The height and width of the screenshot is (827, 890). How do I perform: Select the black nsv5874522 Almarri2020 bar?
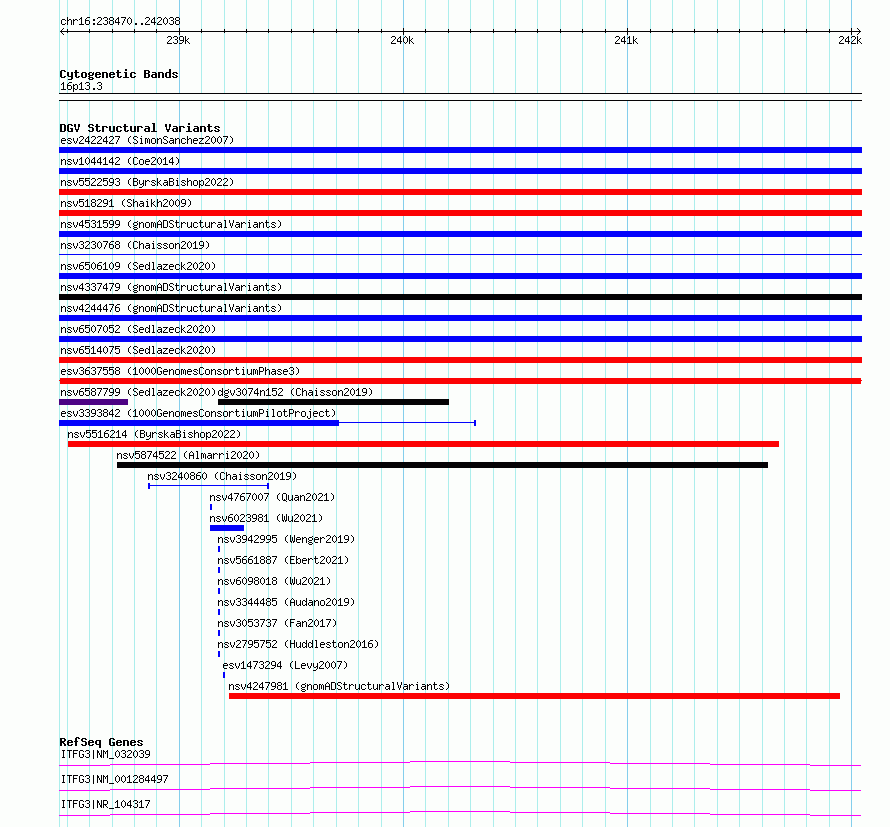click(x=442, y=465)
